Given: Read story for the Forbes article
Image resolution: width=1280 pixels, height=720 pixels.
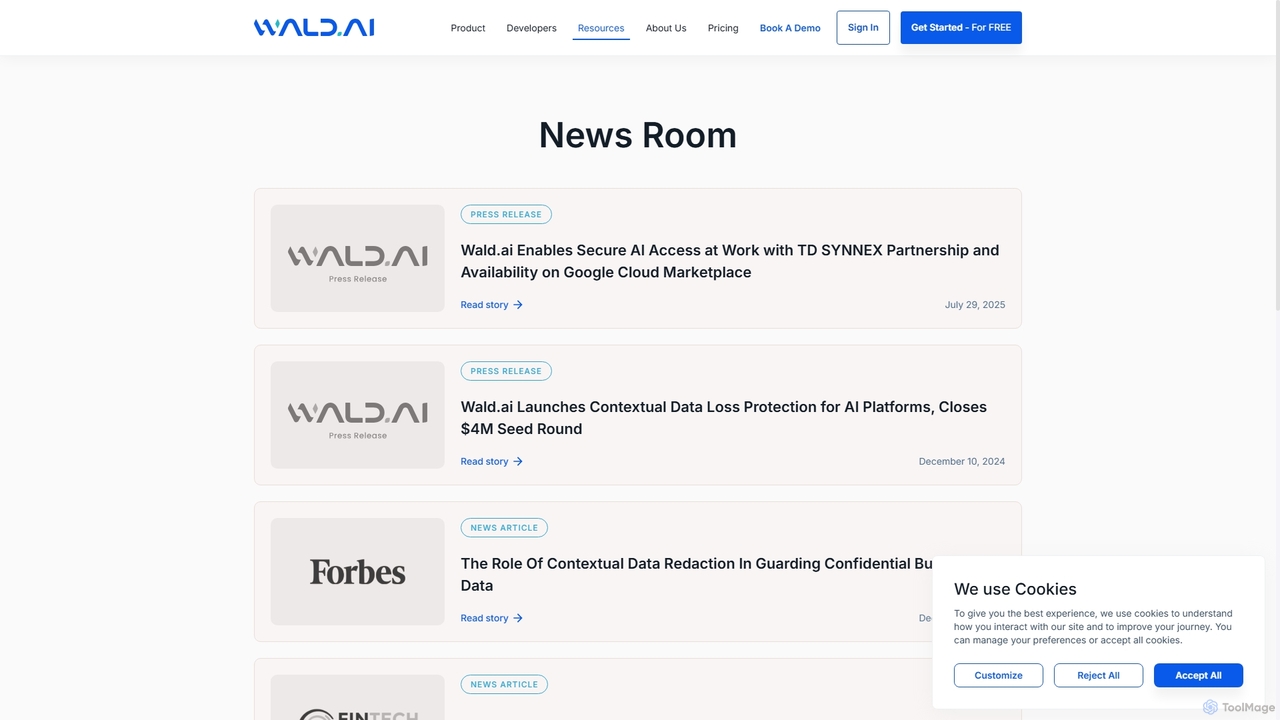Looking at the screenshot, I should pyautogui.click(x=485, y=618).
